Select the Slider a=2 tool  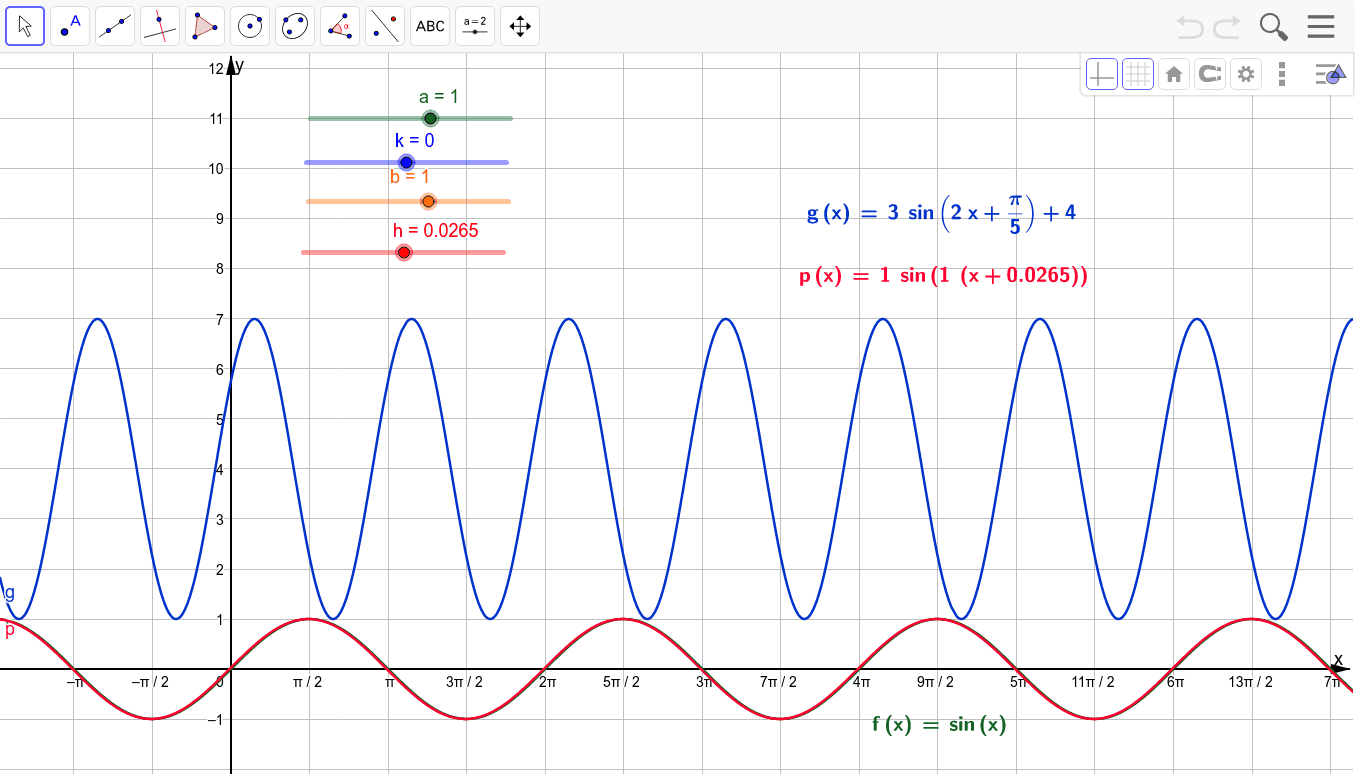475,26
